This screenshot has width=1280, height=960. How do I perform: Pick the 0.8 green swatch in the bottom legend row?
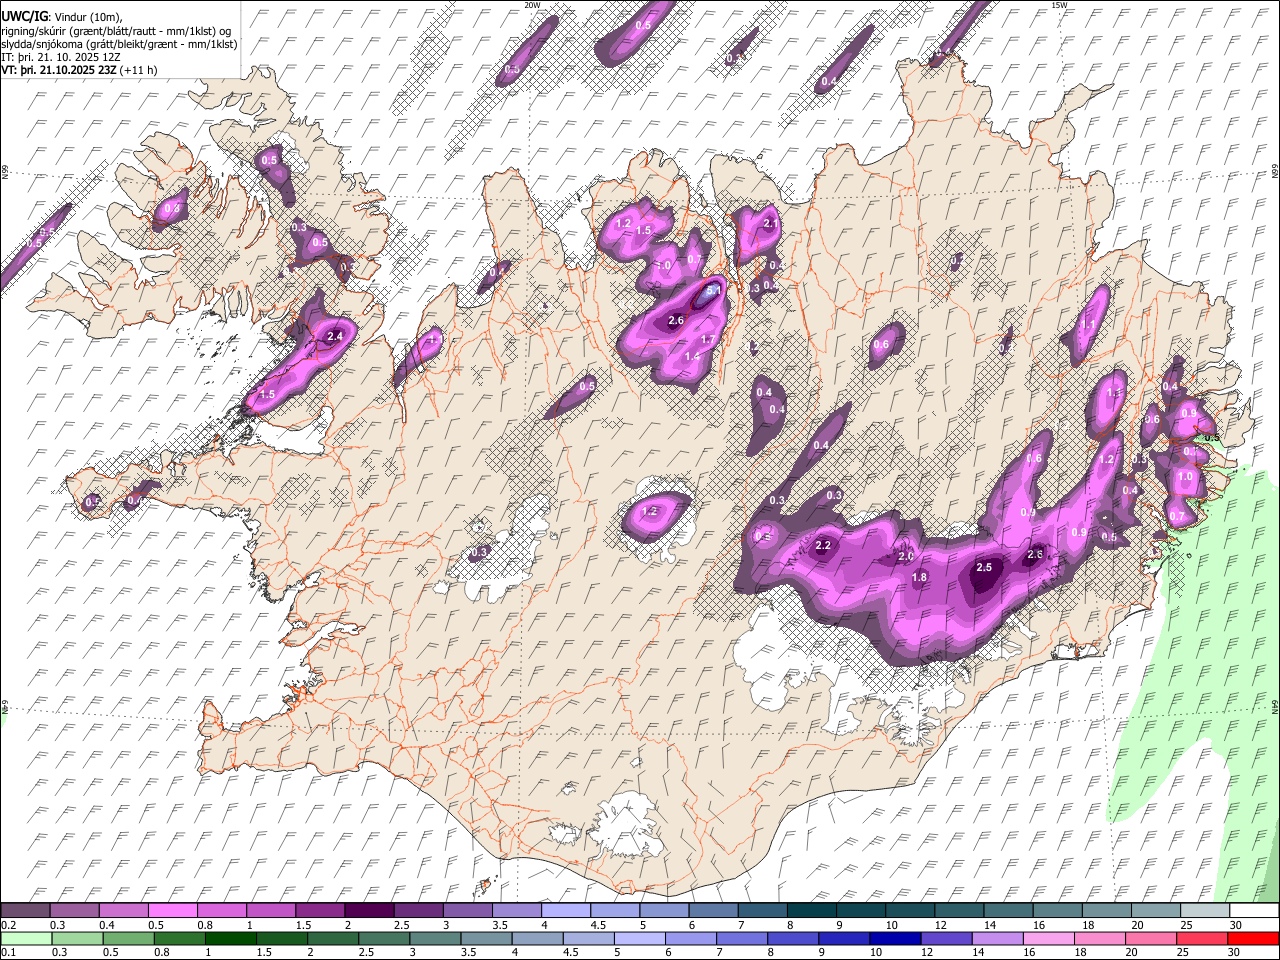[179, 938]
